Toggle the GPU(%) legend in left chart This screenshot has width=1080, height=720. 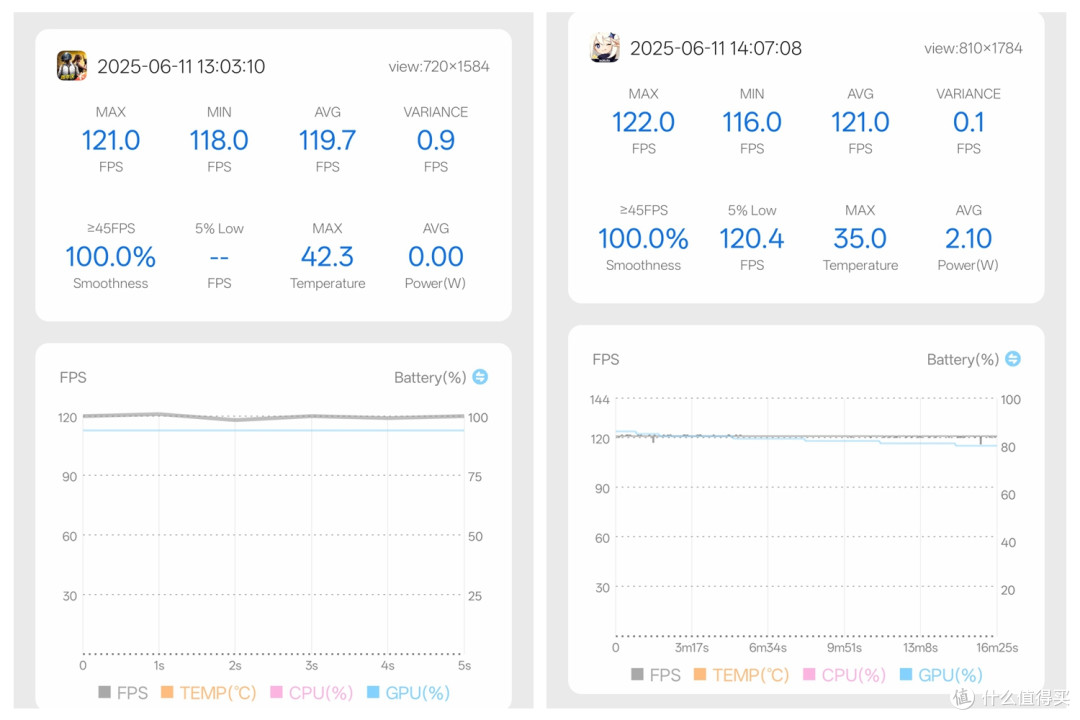click(x=408, y=692)
